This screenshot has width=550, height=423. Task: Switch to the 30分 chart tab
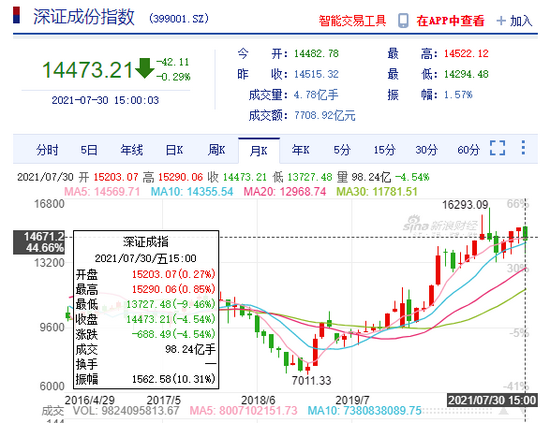coord(427,150)
